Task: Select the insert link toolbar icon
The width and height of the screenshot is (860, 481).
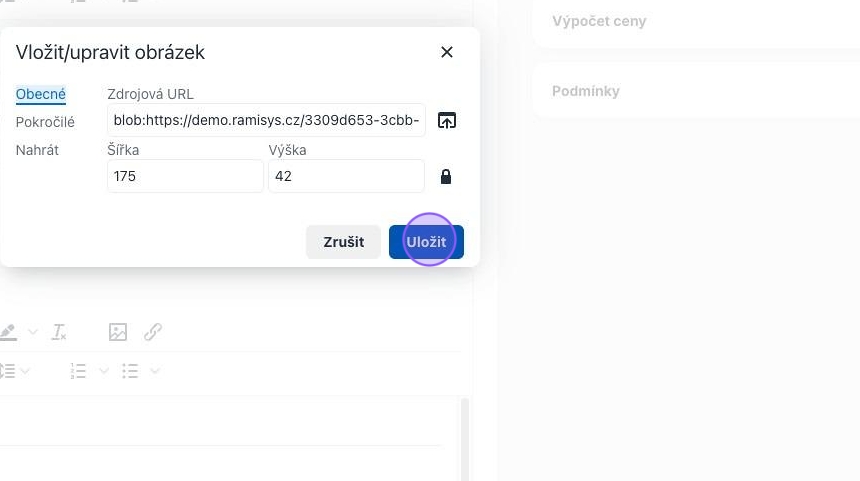Action: [153, 332]
